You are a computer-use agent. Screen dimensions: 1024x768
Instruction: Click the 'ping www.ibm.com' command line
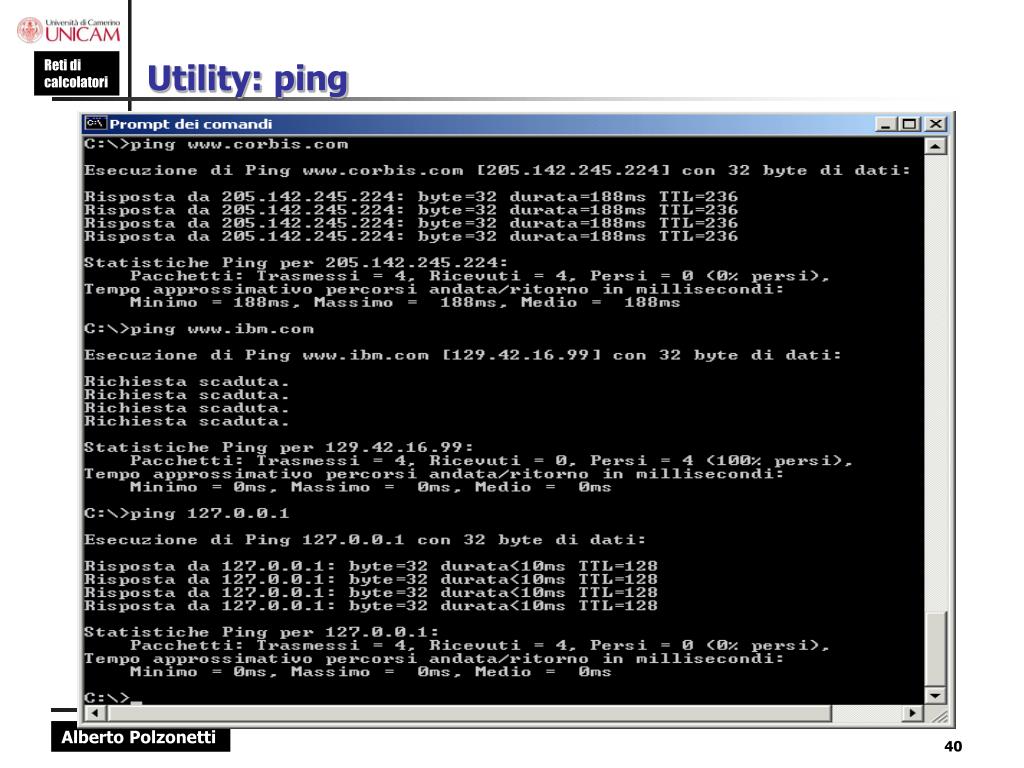click(x=199, y=329)
